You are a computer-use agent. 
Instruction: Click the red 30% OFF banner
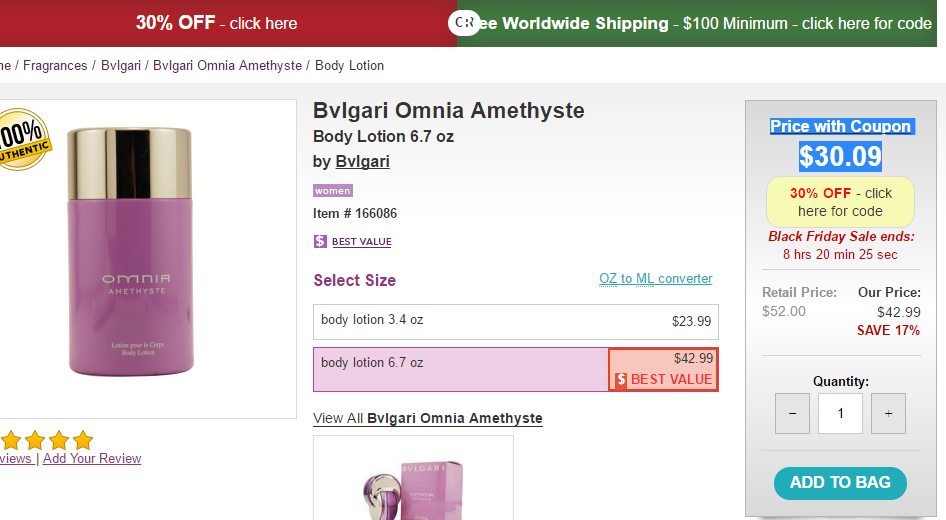pos(217,23)
